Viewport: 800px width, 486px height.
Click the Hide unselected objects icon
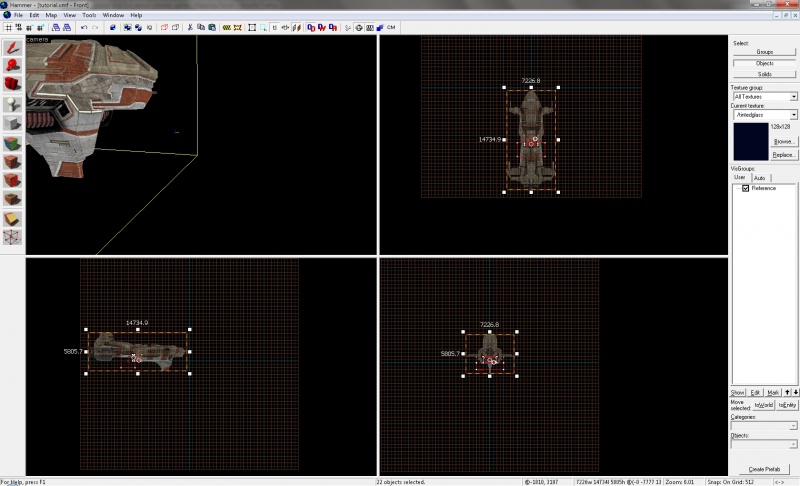tap(176, 28)
